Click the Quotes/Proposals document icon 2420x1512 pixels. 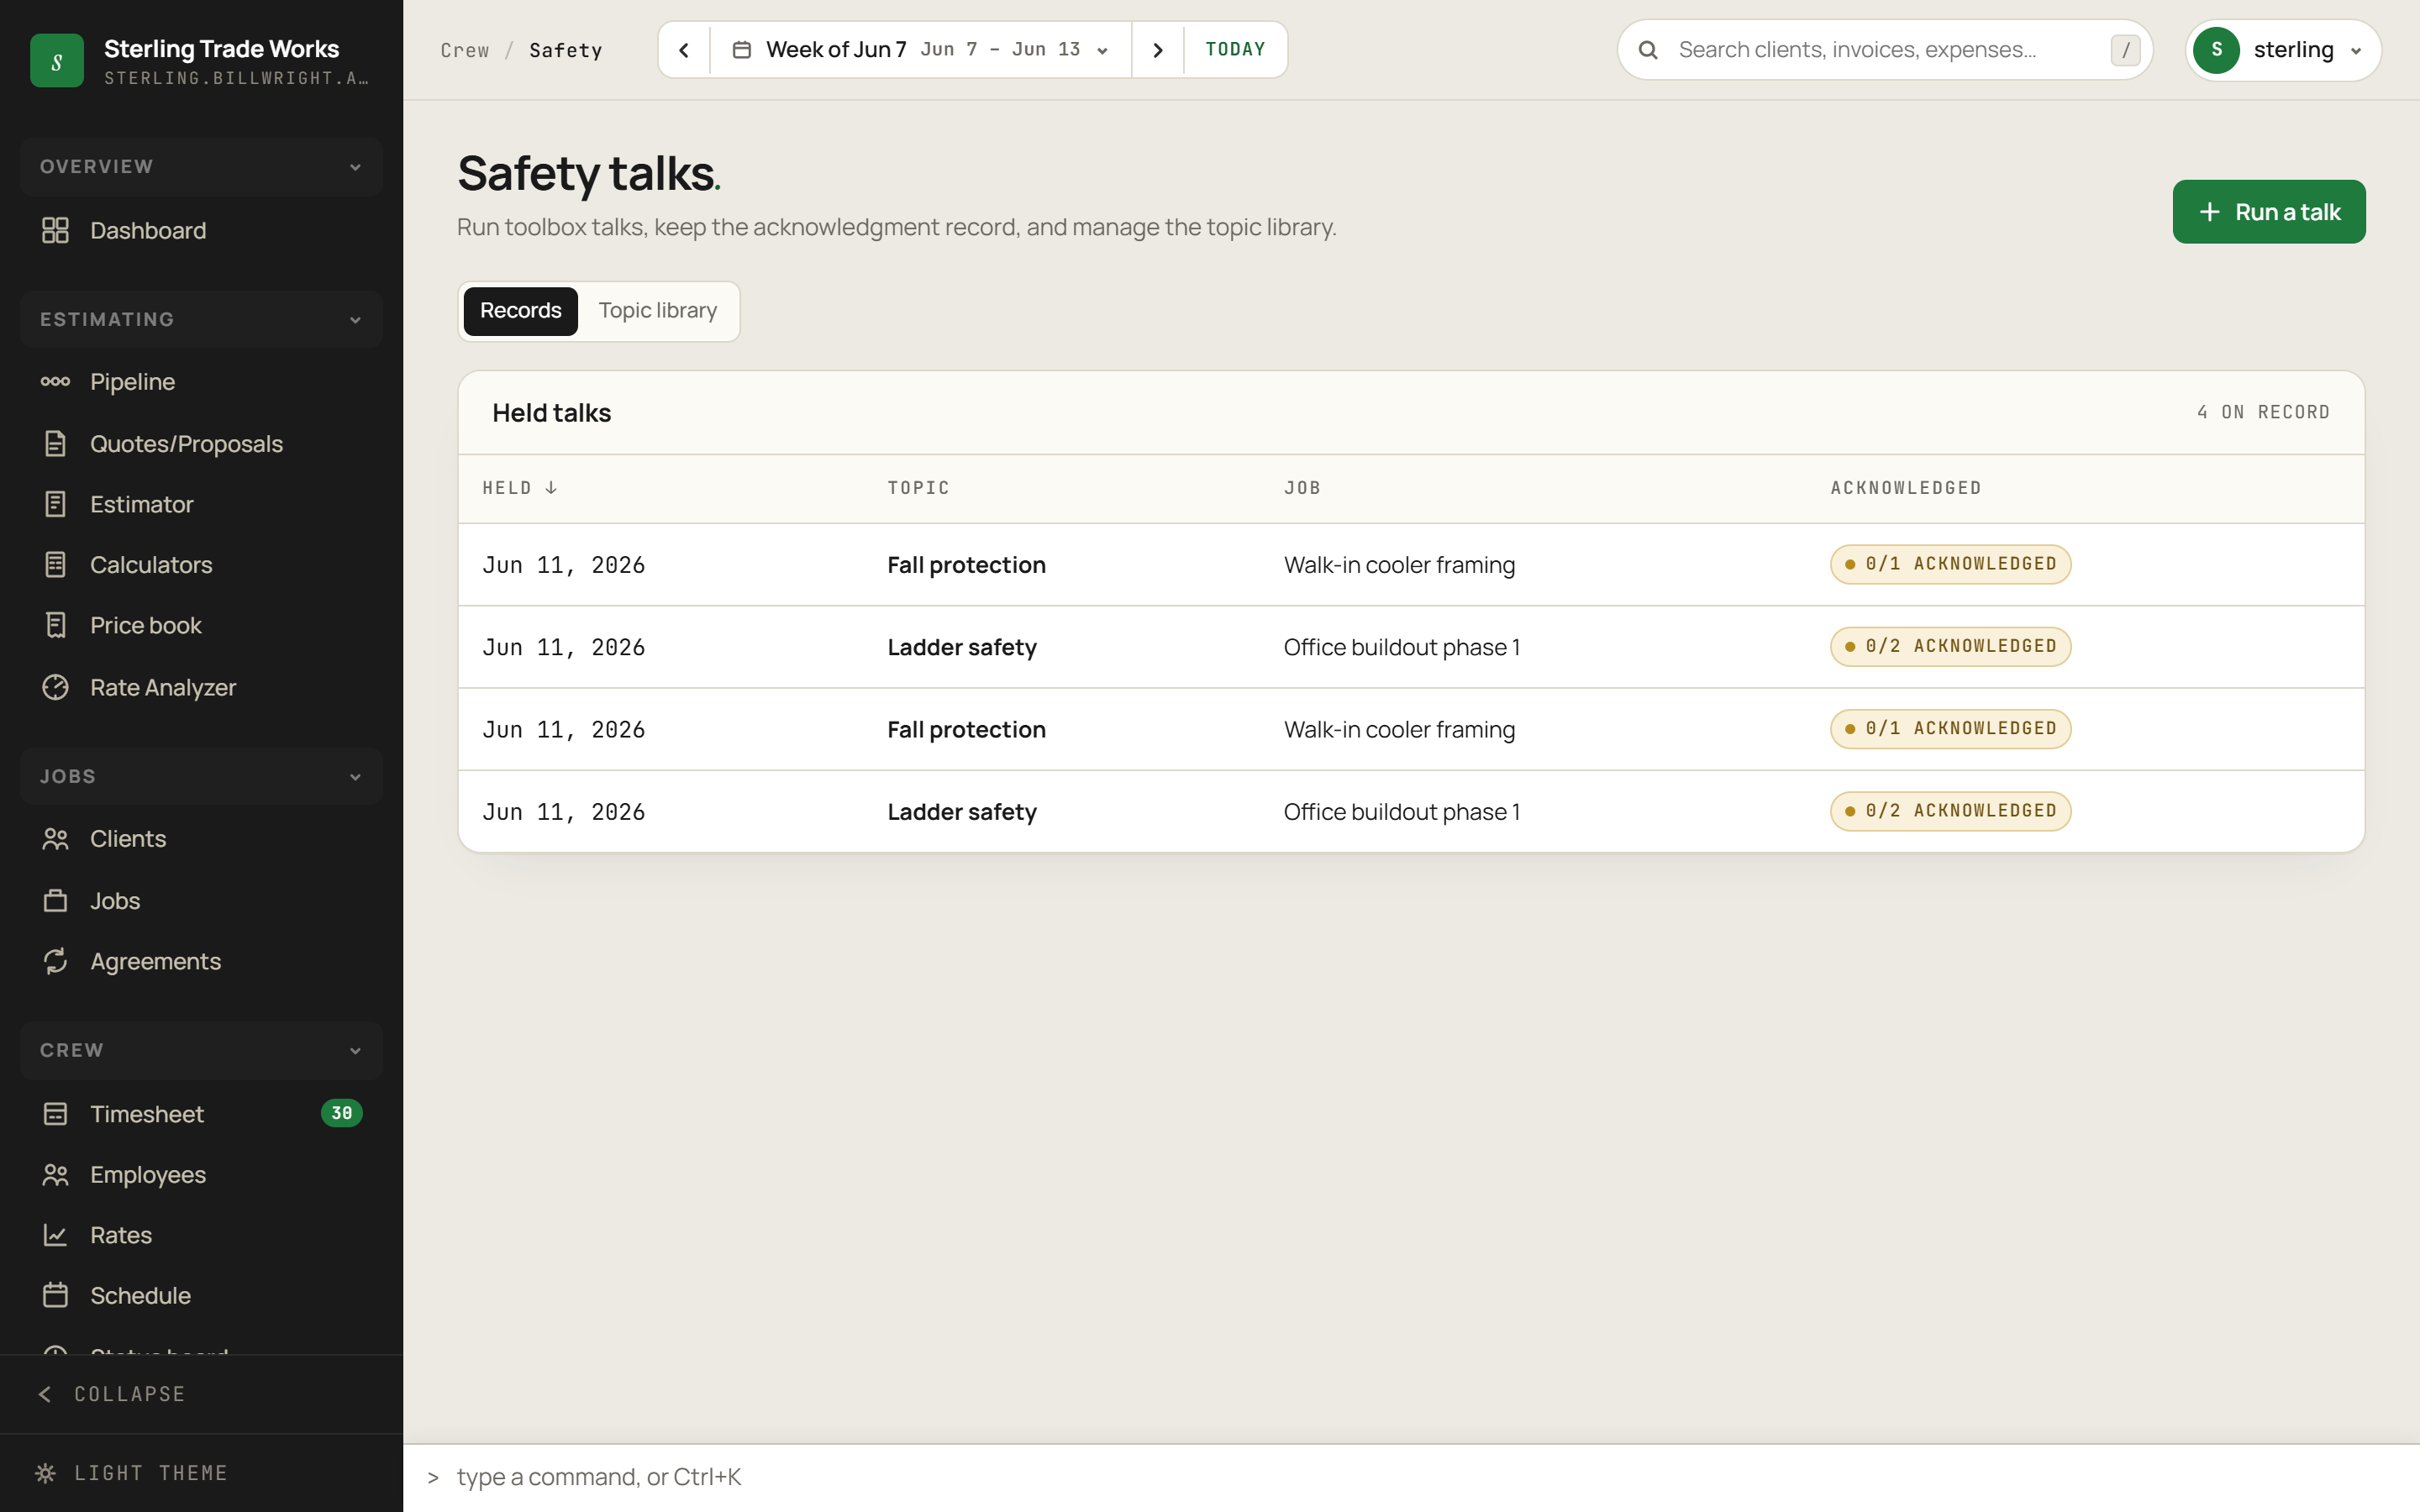[x=55, y=443]
